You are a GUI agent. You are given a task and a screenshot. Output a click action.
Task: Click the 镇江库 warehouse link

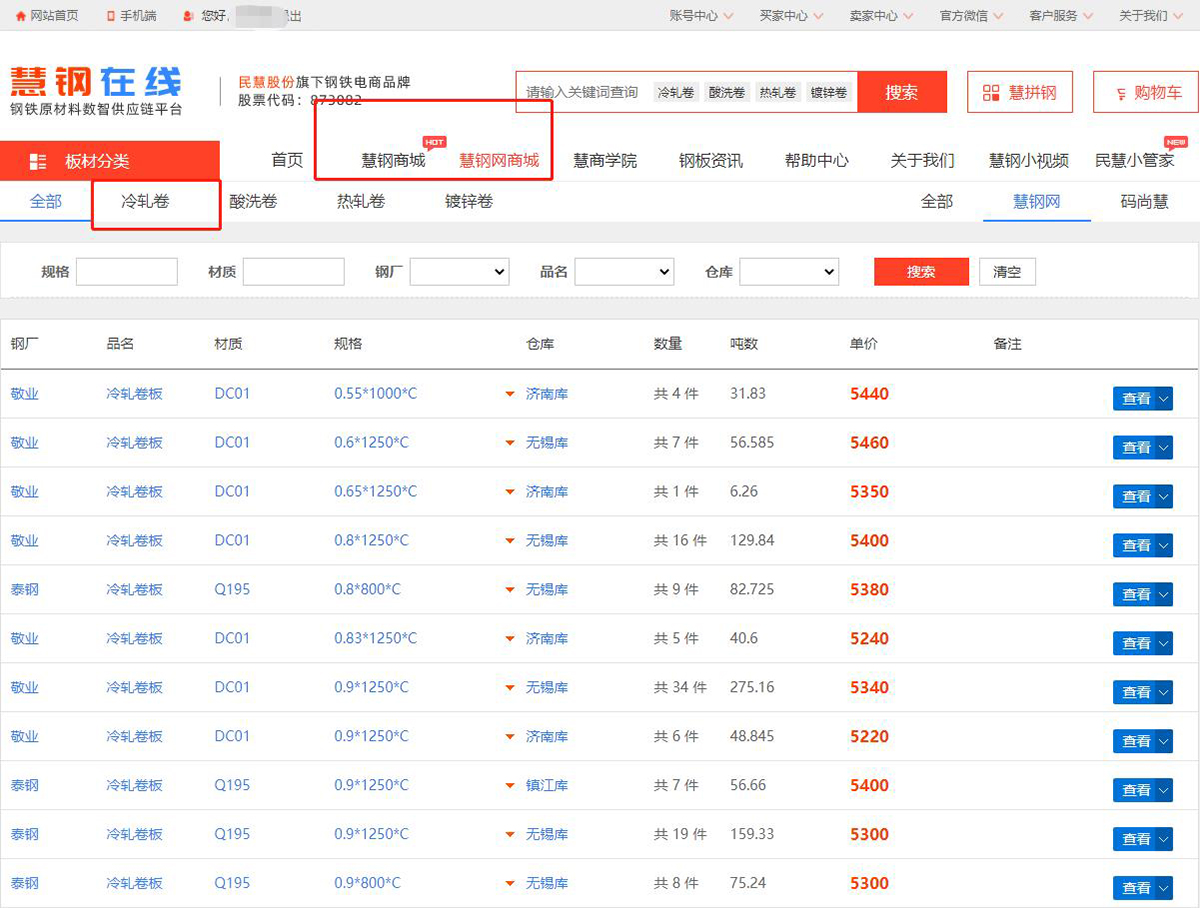(547, 786)
